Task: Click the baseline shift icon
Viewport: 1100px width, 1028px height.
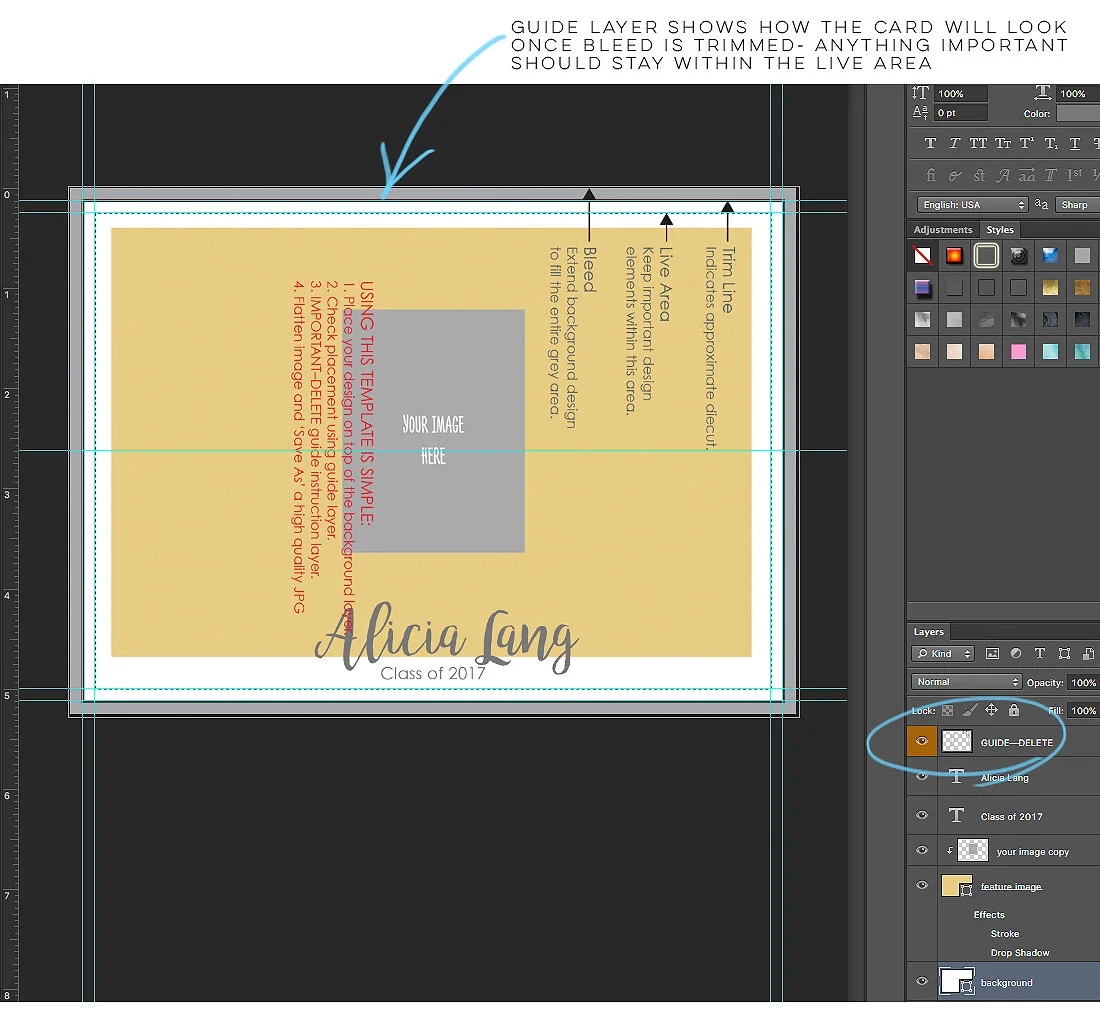Action: tap(920, 112)
